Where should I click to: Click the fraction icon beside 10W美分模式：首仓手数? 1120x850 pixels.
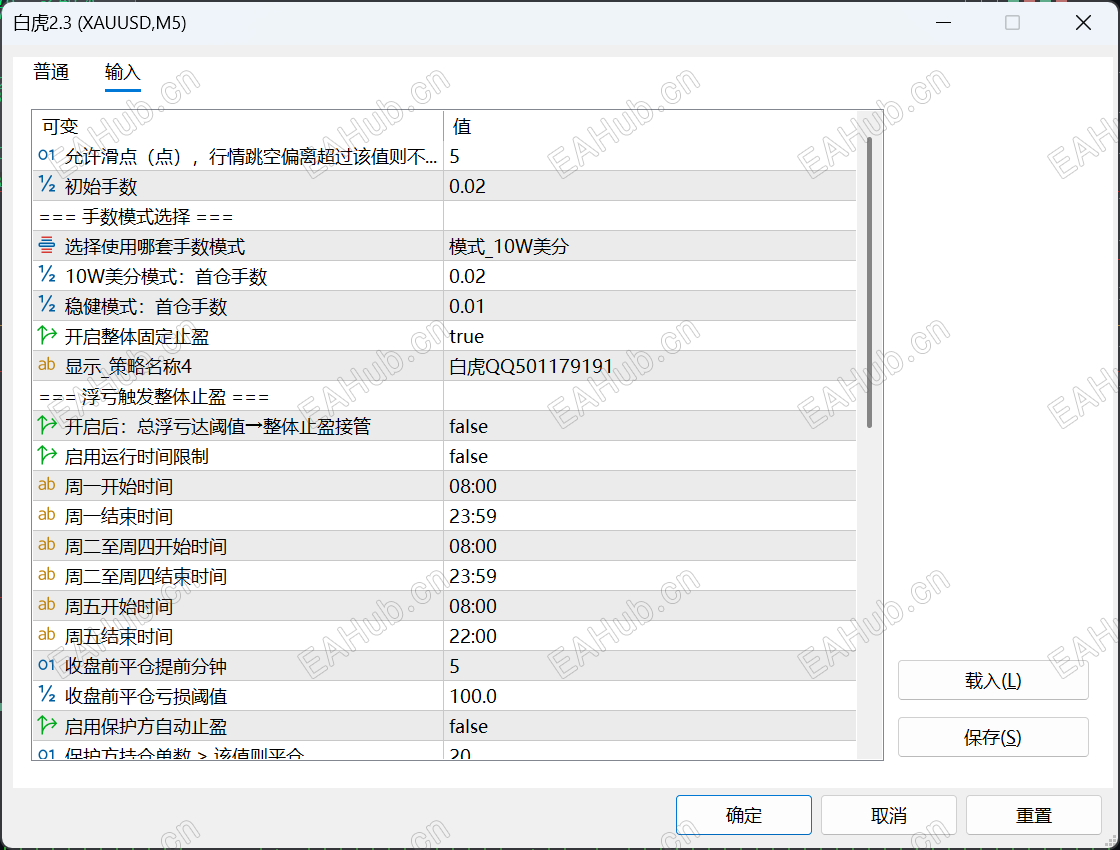(x=47, y=275)
